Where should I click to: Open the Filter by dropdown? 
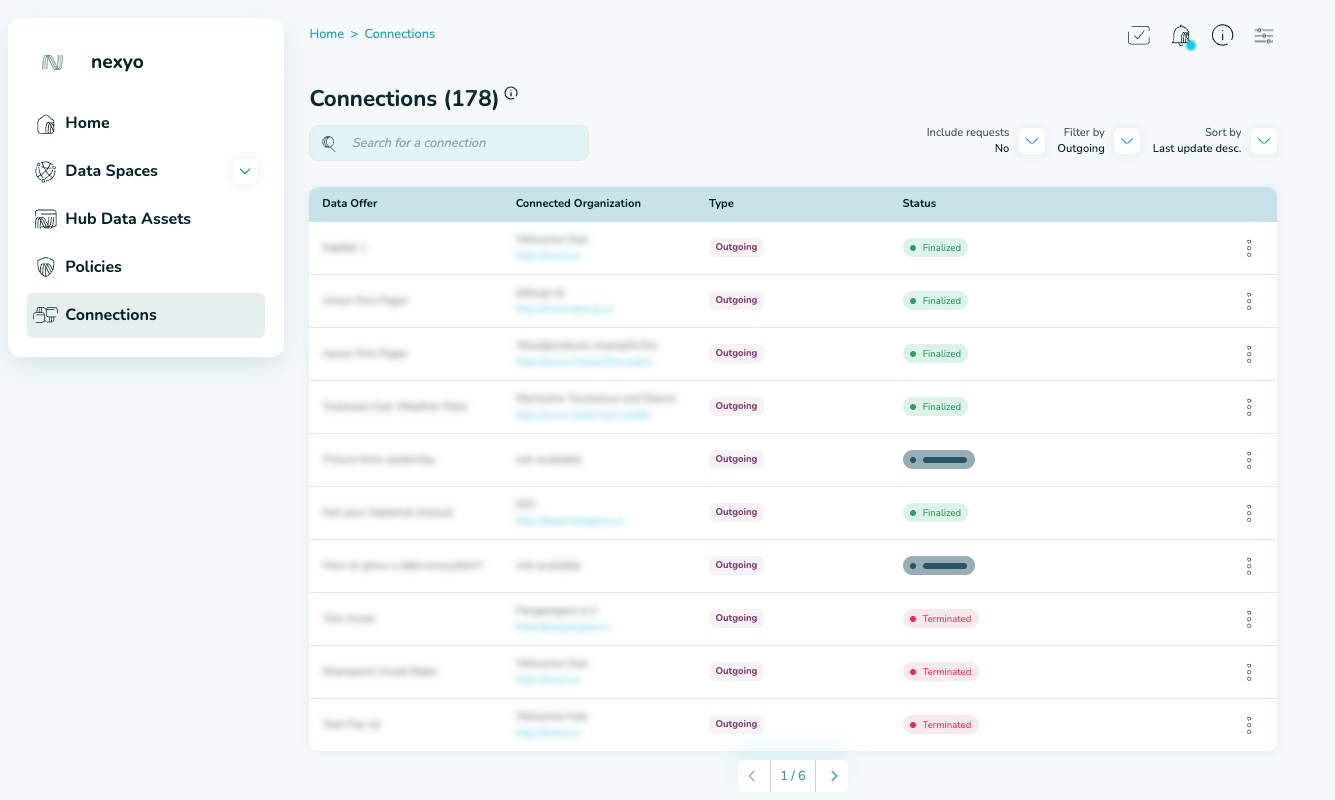point(1127,141)
